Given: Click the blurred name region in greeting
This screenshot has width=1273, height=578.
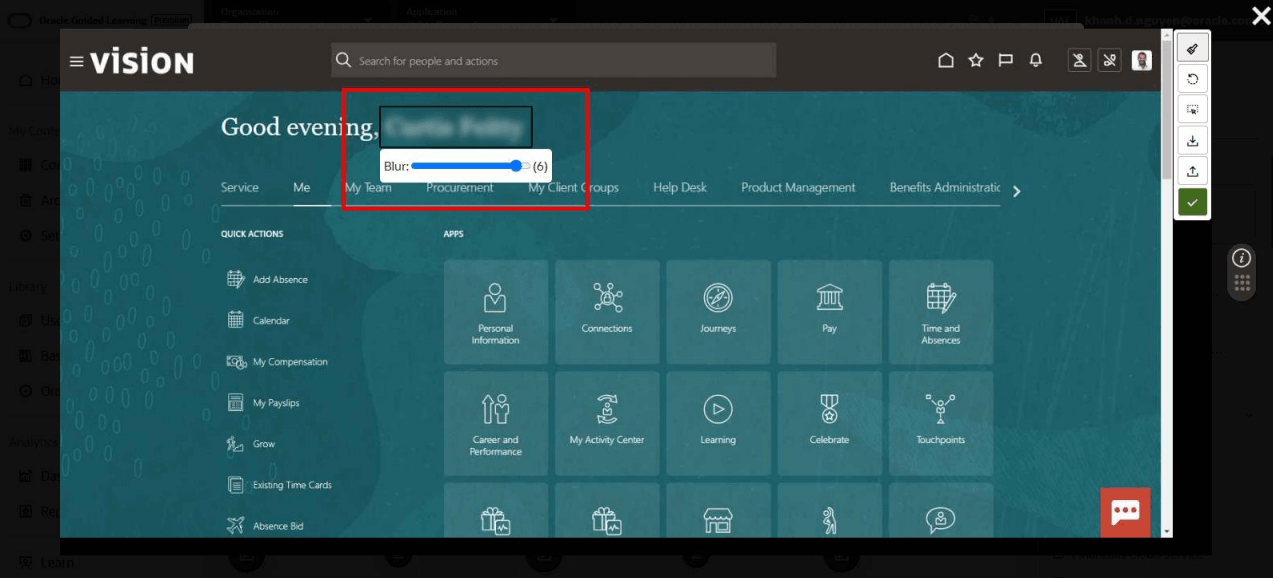Looking at the screenshot, I should click(456, 127).
